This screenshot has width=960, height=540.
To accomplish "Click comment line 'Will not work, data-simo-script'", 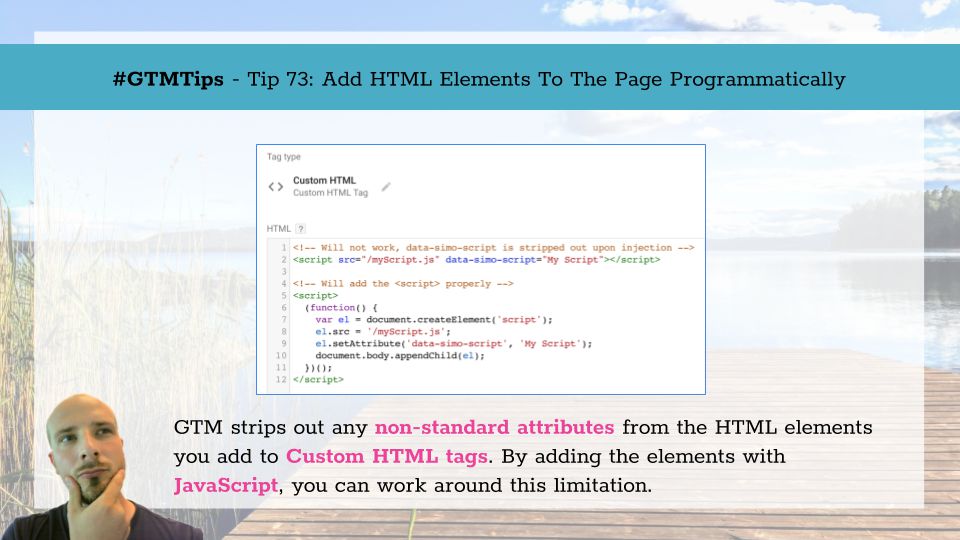I will [x=493, y=248].
